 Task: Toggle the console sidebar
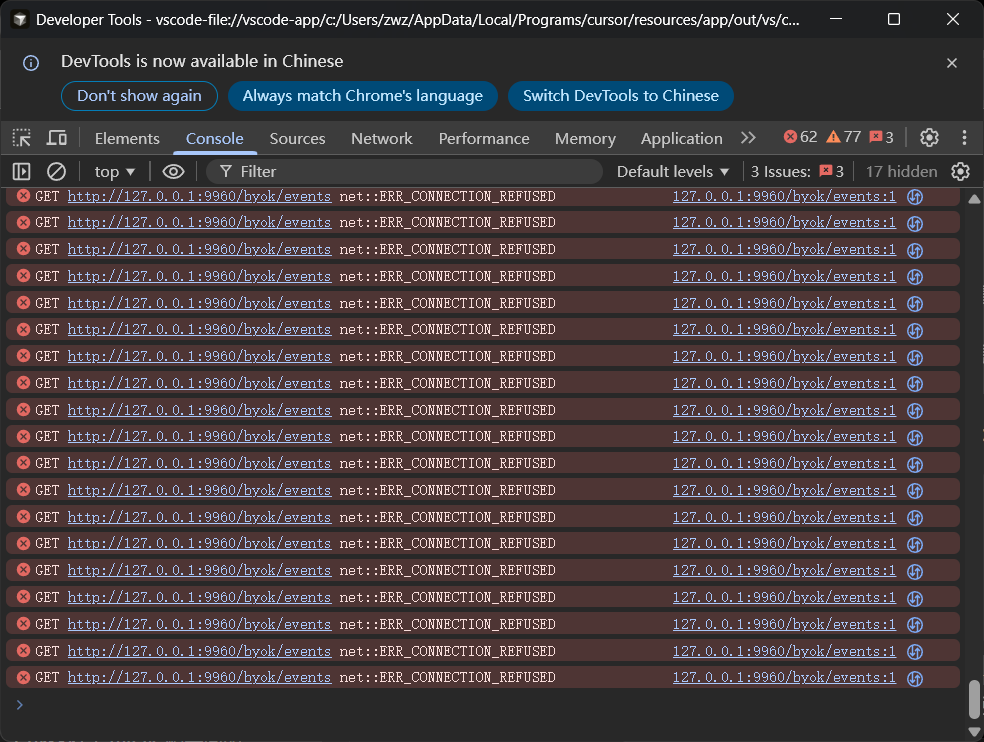[21, 171]
